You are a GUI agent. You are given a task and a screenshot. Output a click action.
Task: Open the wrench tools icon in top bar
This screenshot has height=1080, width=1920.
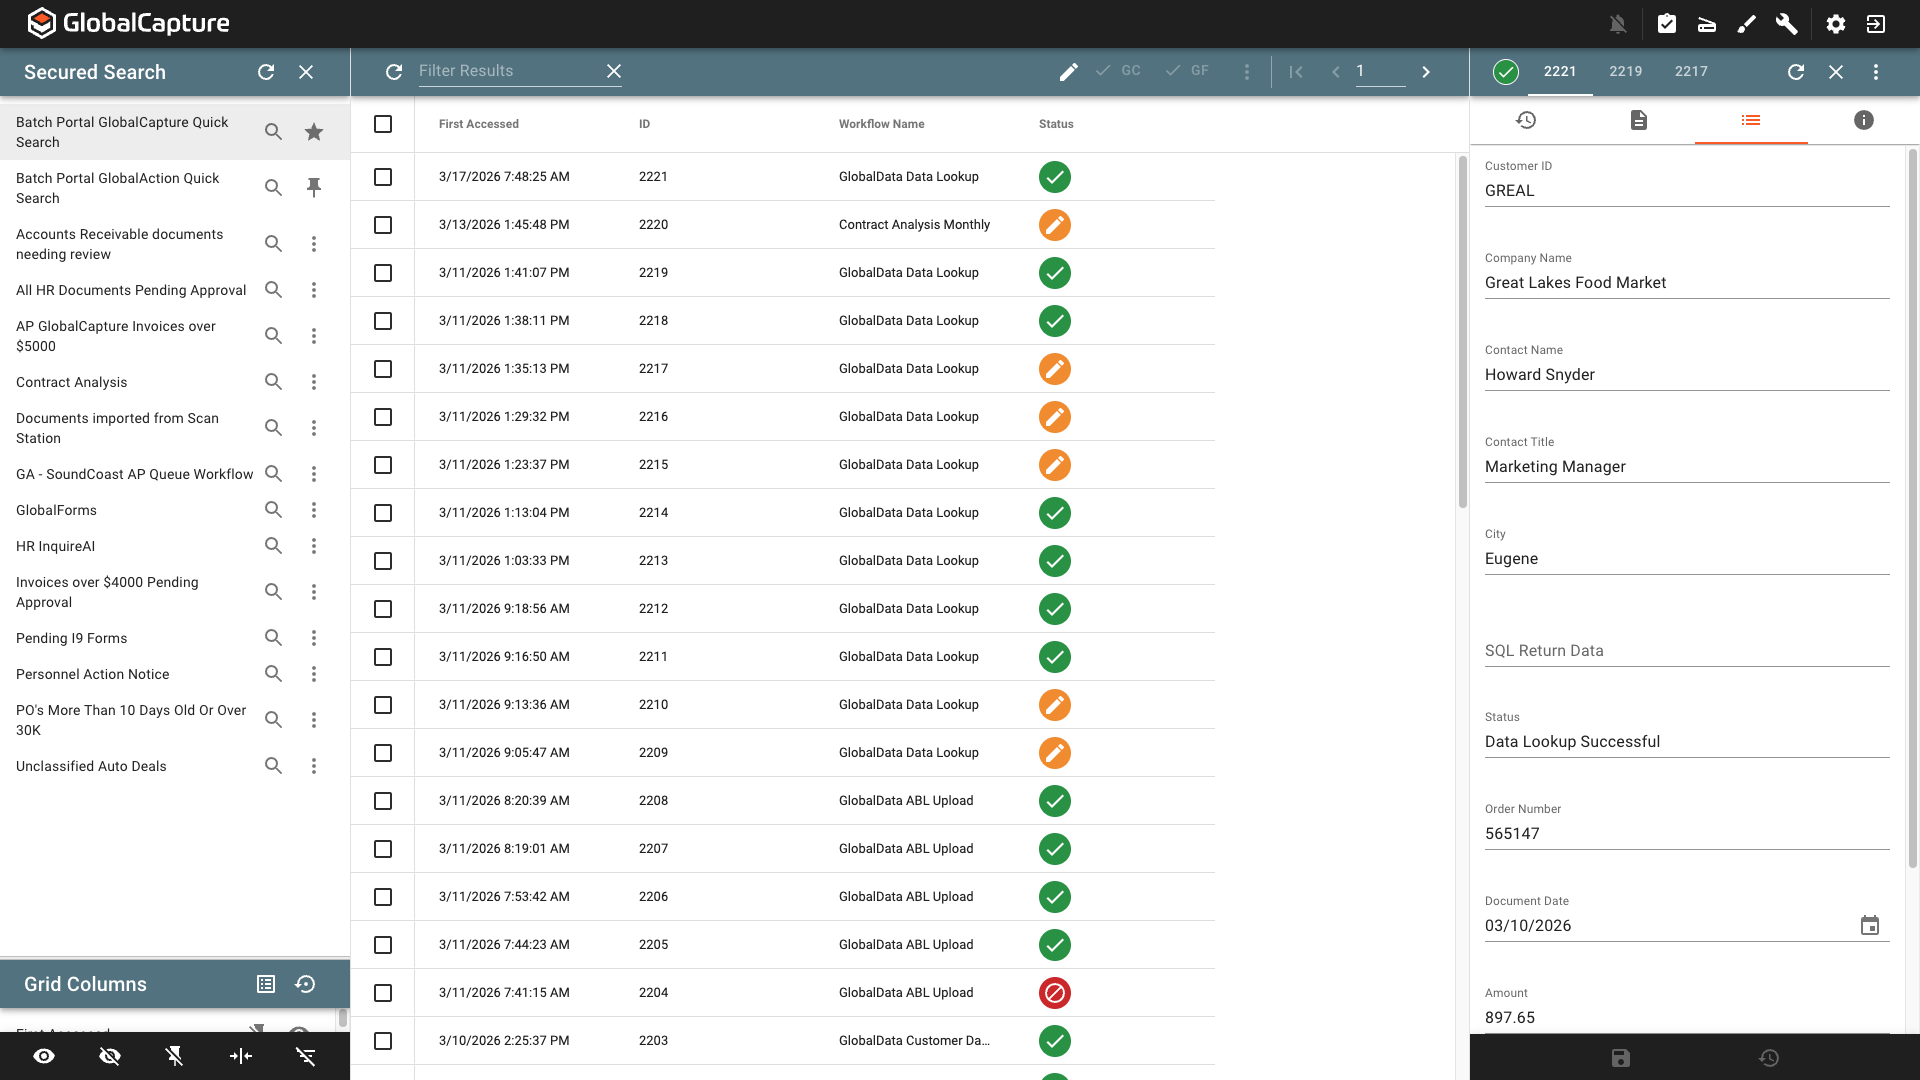[1786, 24]
